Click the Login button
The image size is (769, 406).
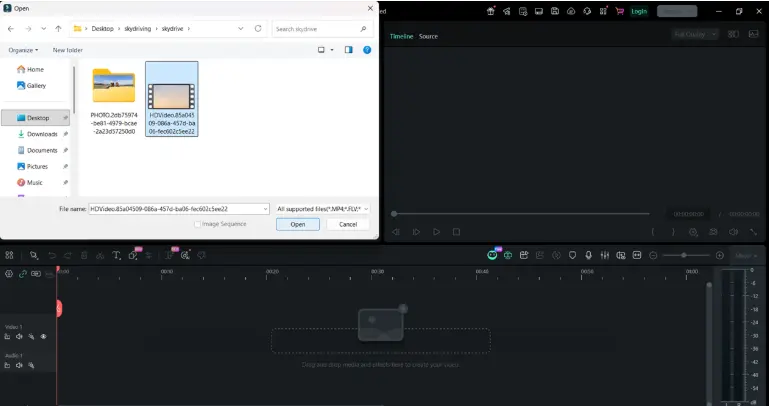point(639,11)
